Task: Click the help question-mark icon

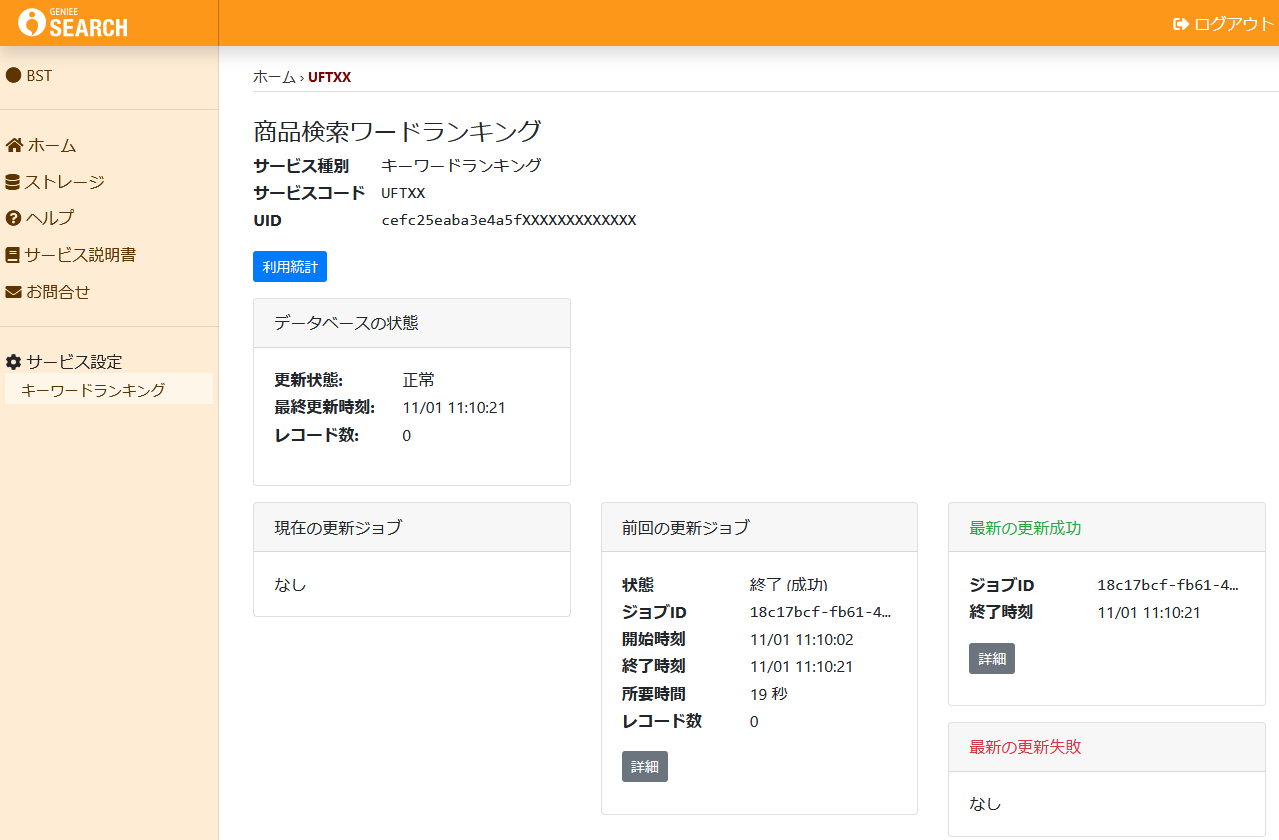Action: click(x=13, y=218)
